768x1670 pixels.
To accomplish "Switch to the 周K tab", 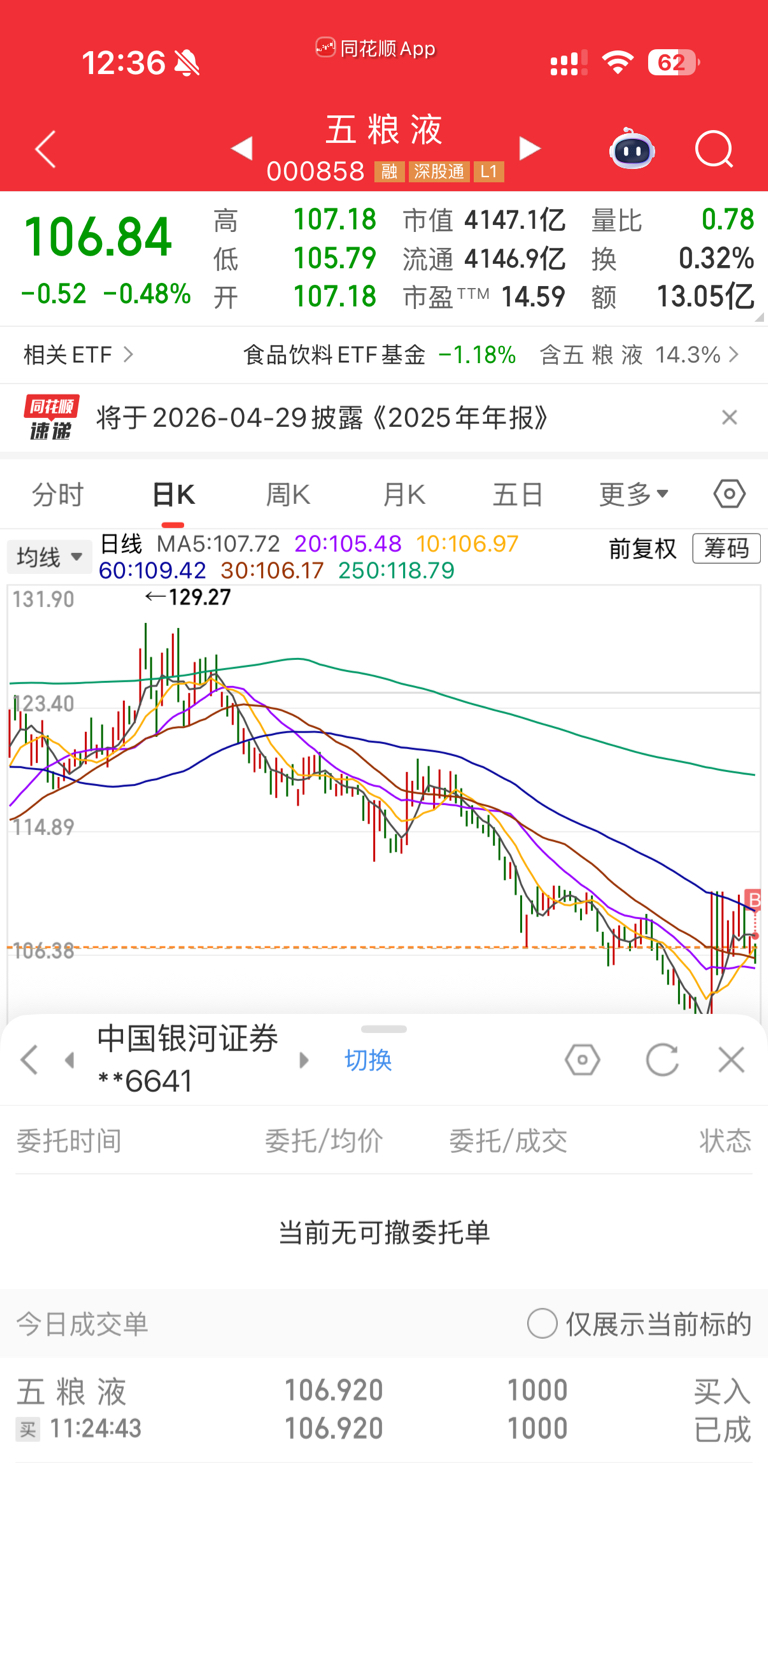I will (x=288, y=494).
